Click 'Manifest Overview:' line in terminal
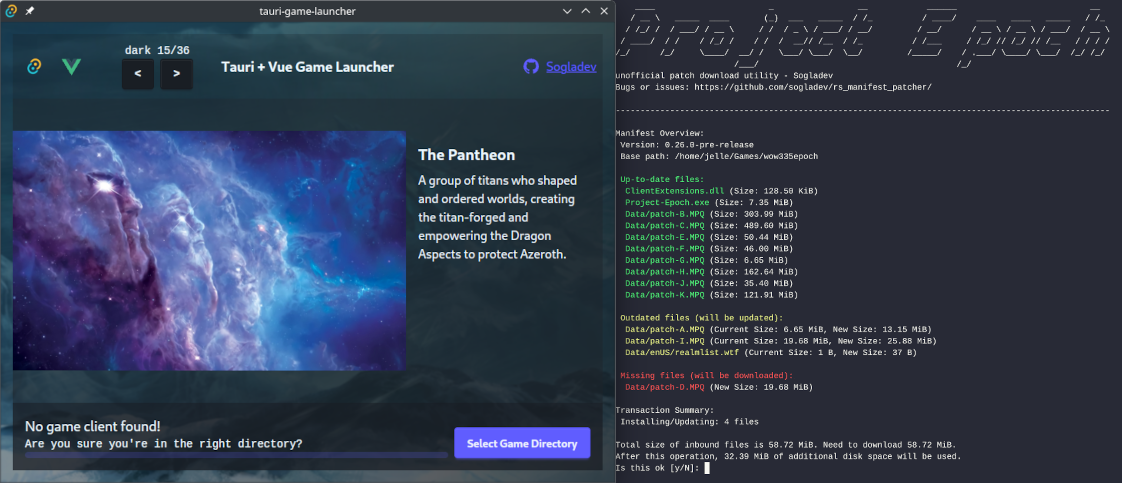Image resolution: width=1122 pixels, height=483 pixels. tap(660, 133)
